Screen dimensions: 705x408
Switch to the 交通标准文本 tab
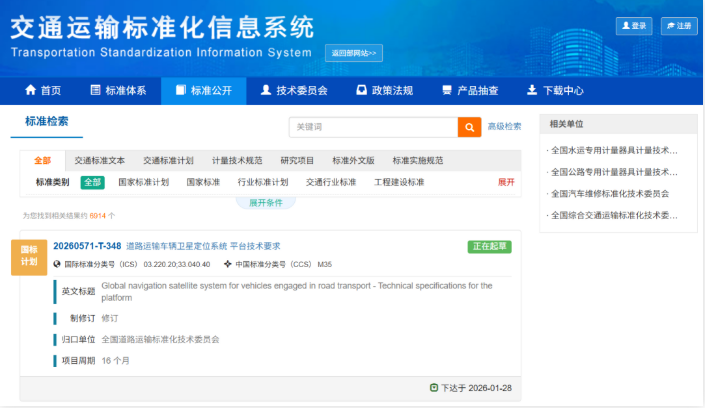pyautogui.click(x=99, y=160)
